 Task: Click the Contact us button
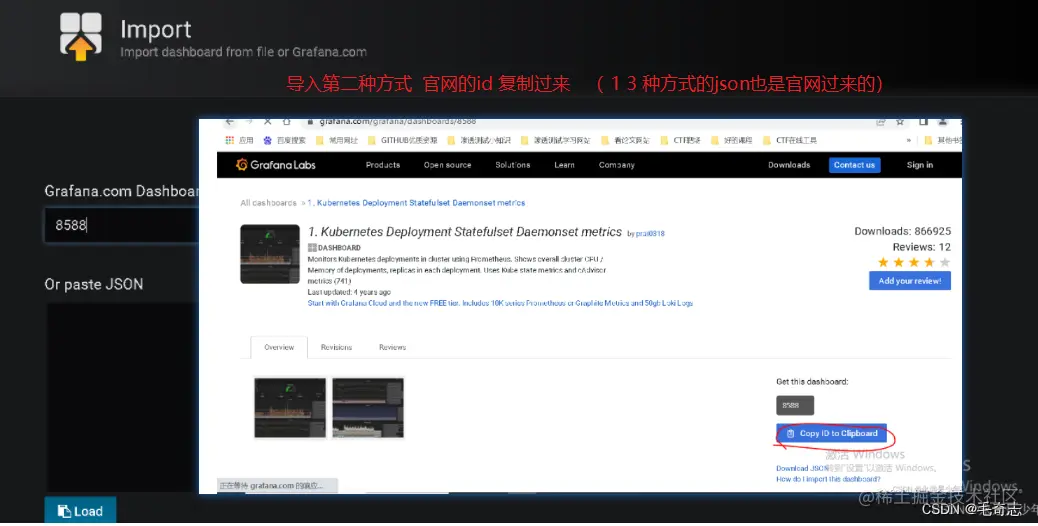[855, 165]
